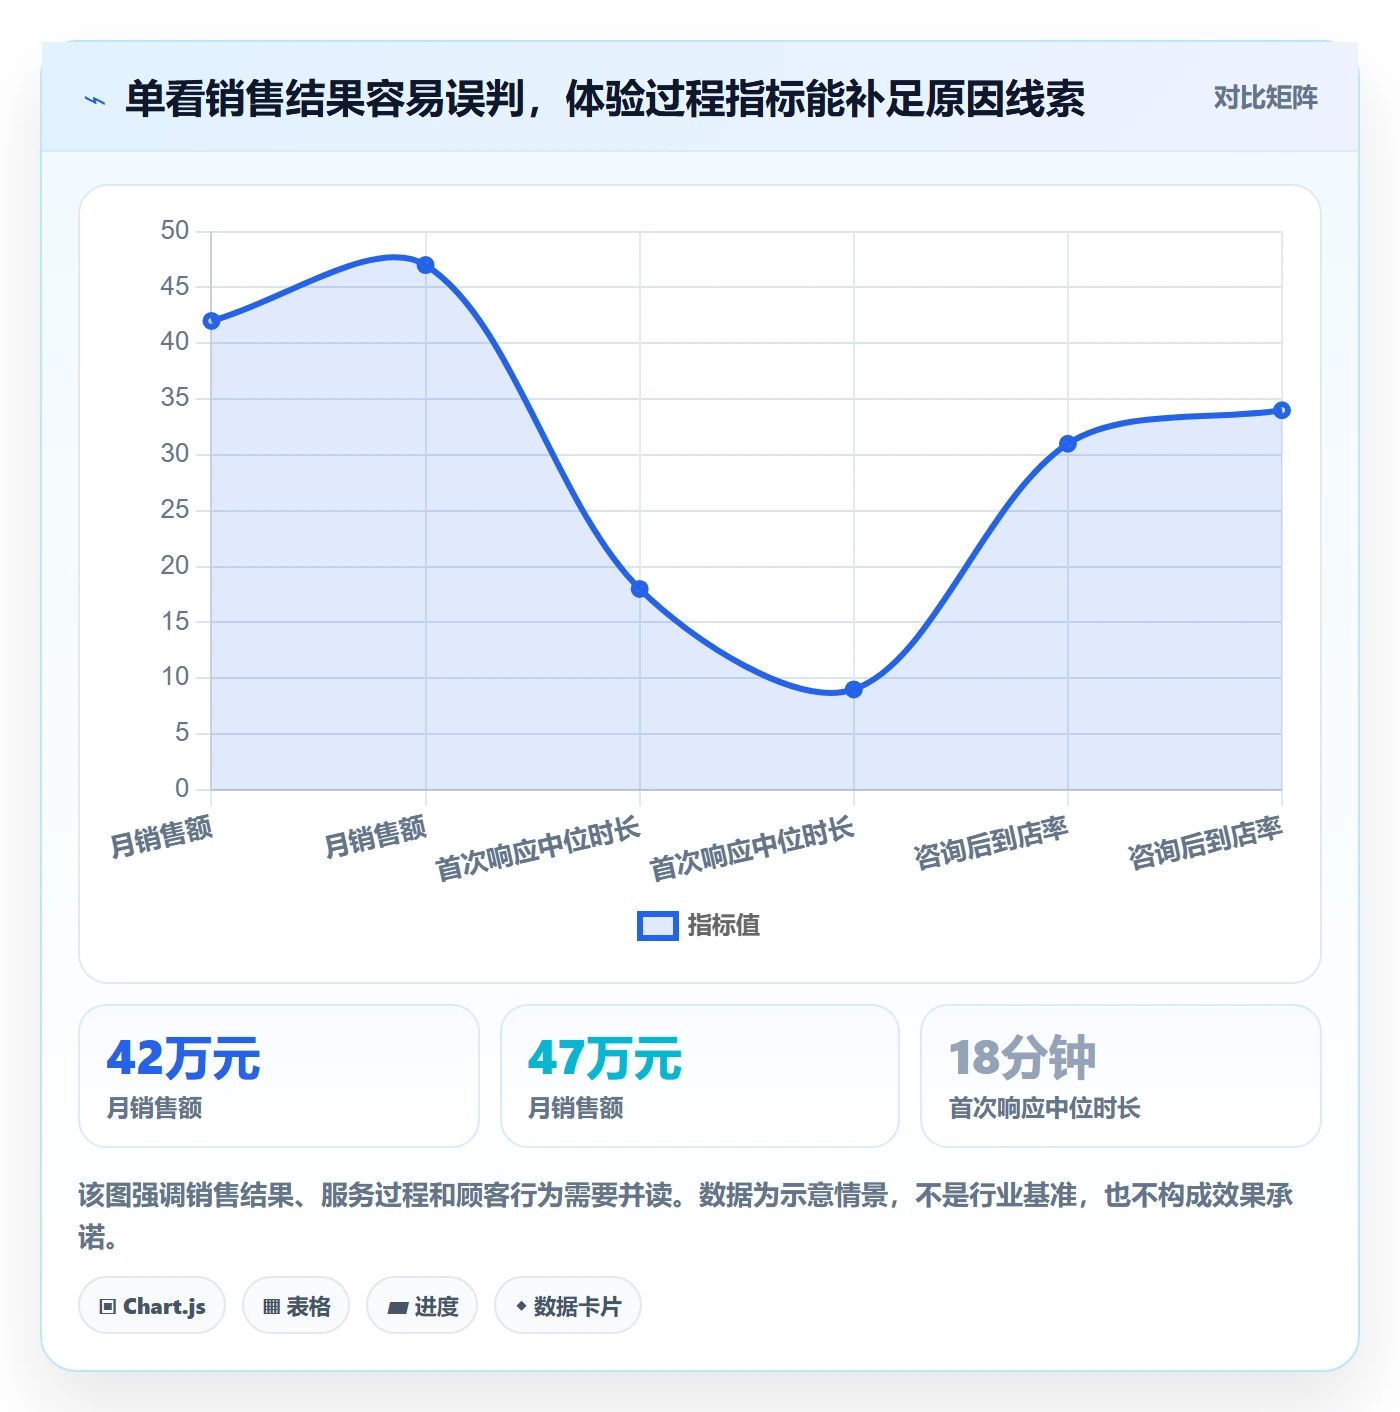Click the 数据卡片 tag chip
Image resolution: width=1400 pixels, height=1412 pixels.
568,1306
